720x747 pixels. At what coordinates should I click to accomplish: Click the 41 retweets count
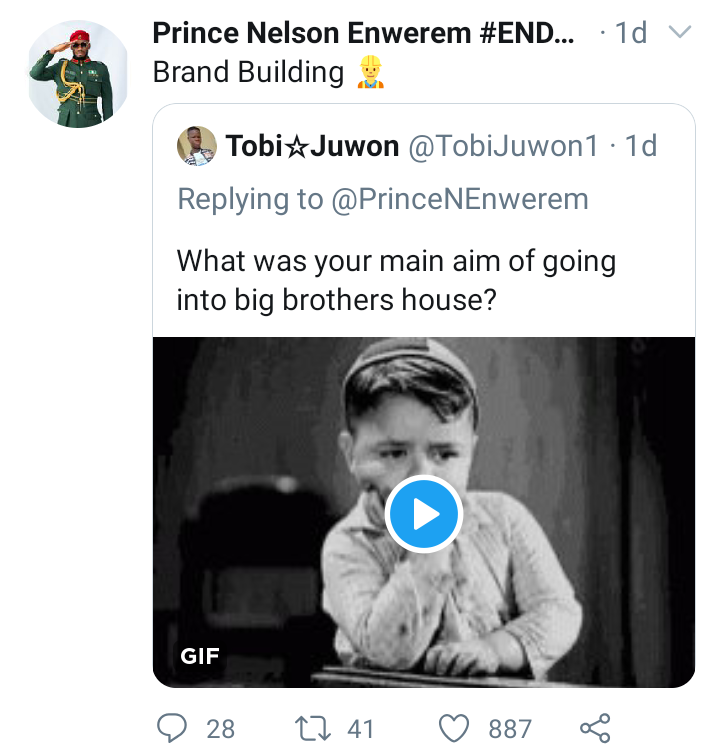(x=360, y=728)
